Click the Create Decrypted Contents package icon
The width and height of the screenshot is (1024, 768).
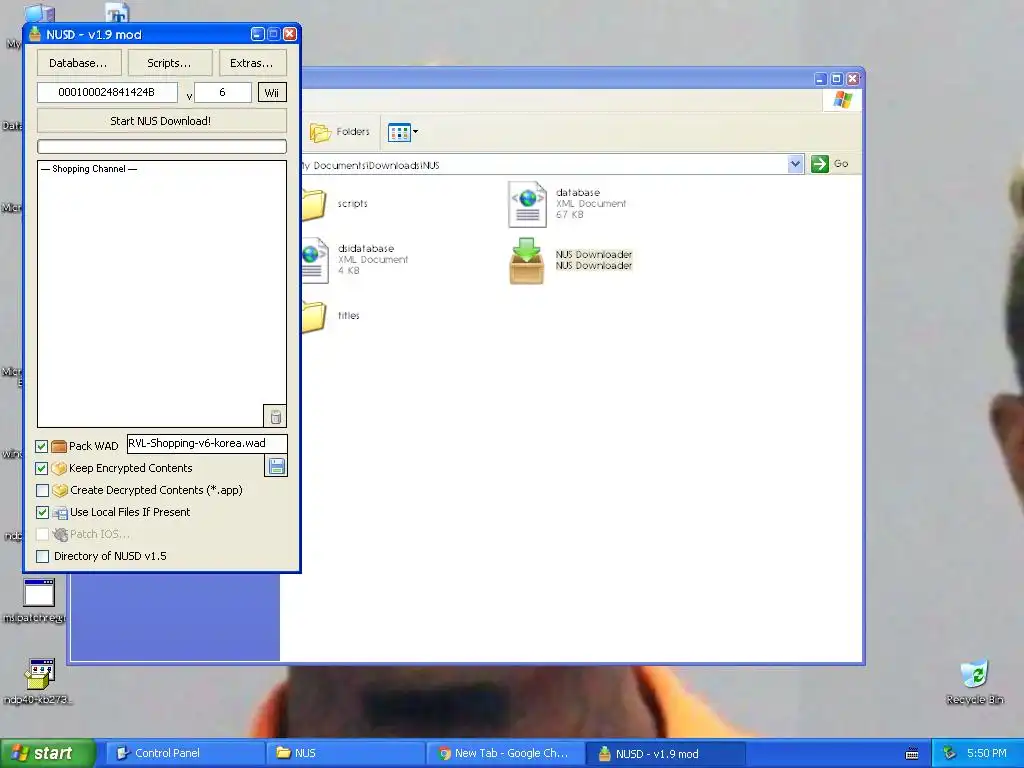60,490
